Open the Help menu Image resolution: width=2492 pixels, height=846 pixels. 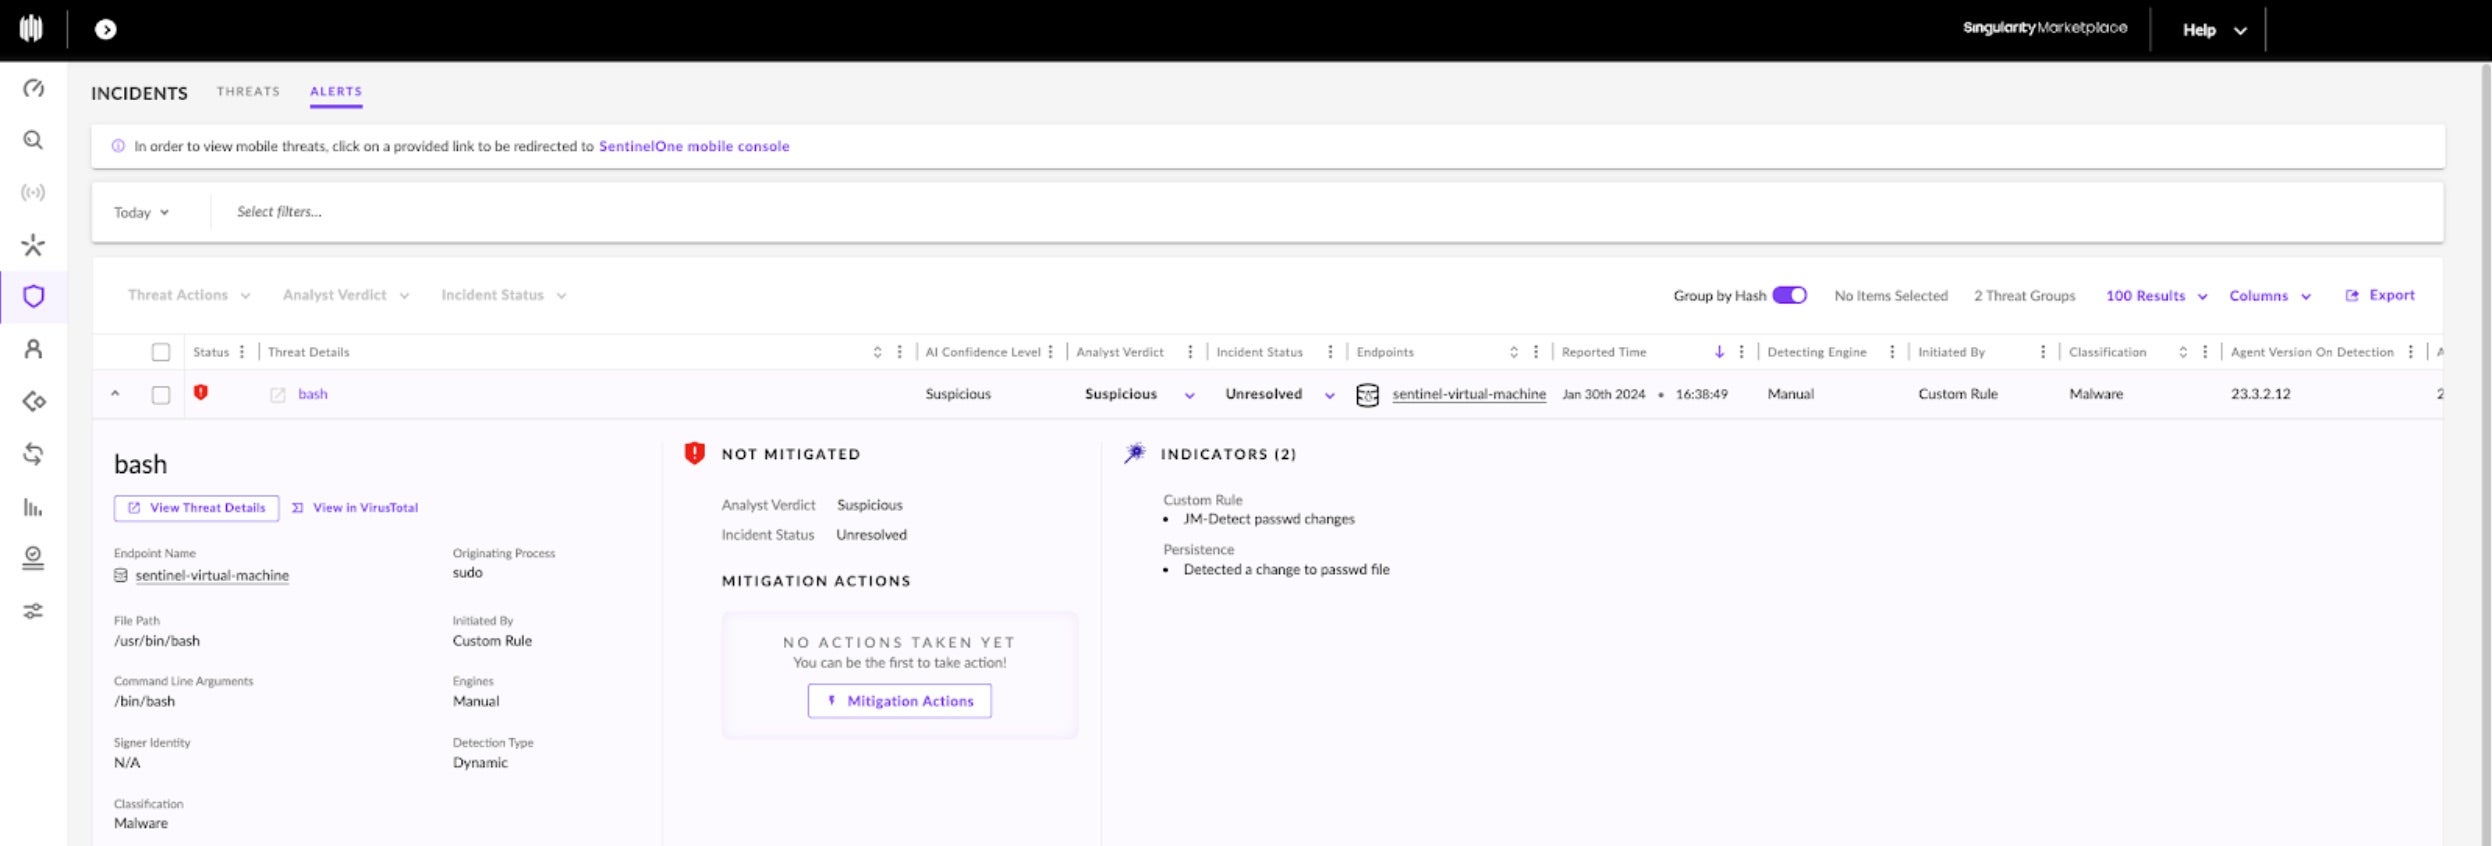(x=2214, y=30)
